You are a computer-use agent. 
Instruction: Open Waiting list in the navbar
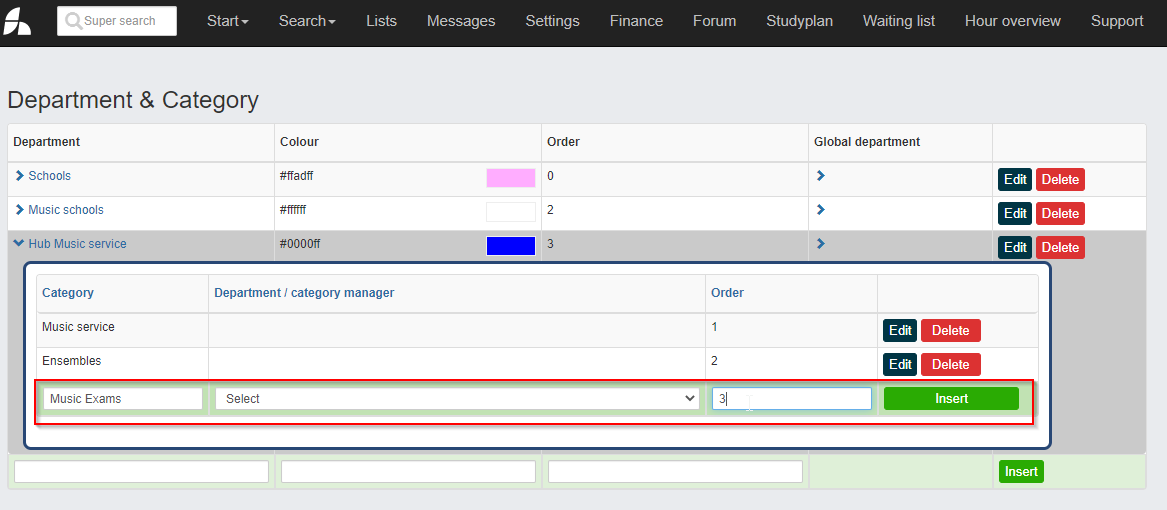pos(898,21)
